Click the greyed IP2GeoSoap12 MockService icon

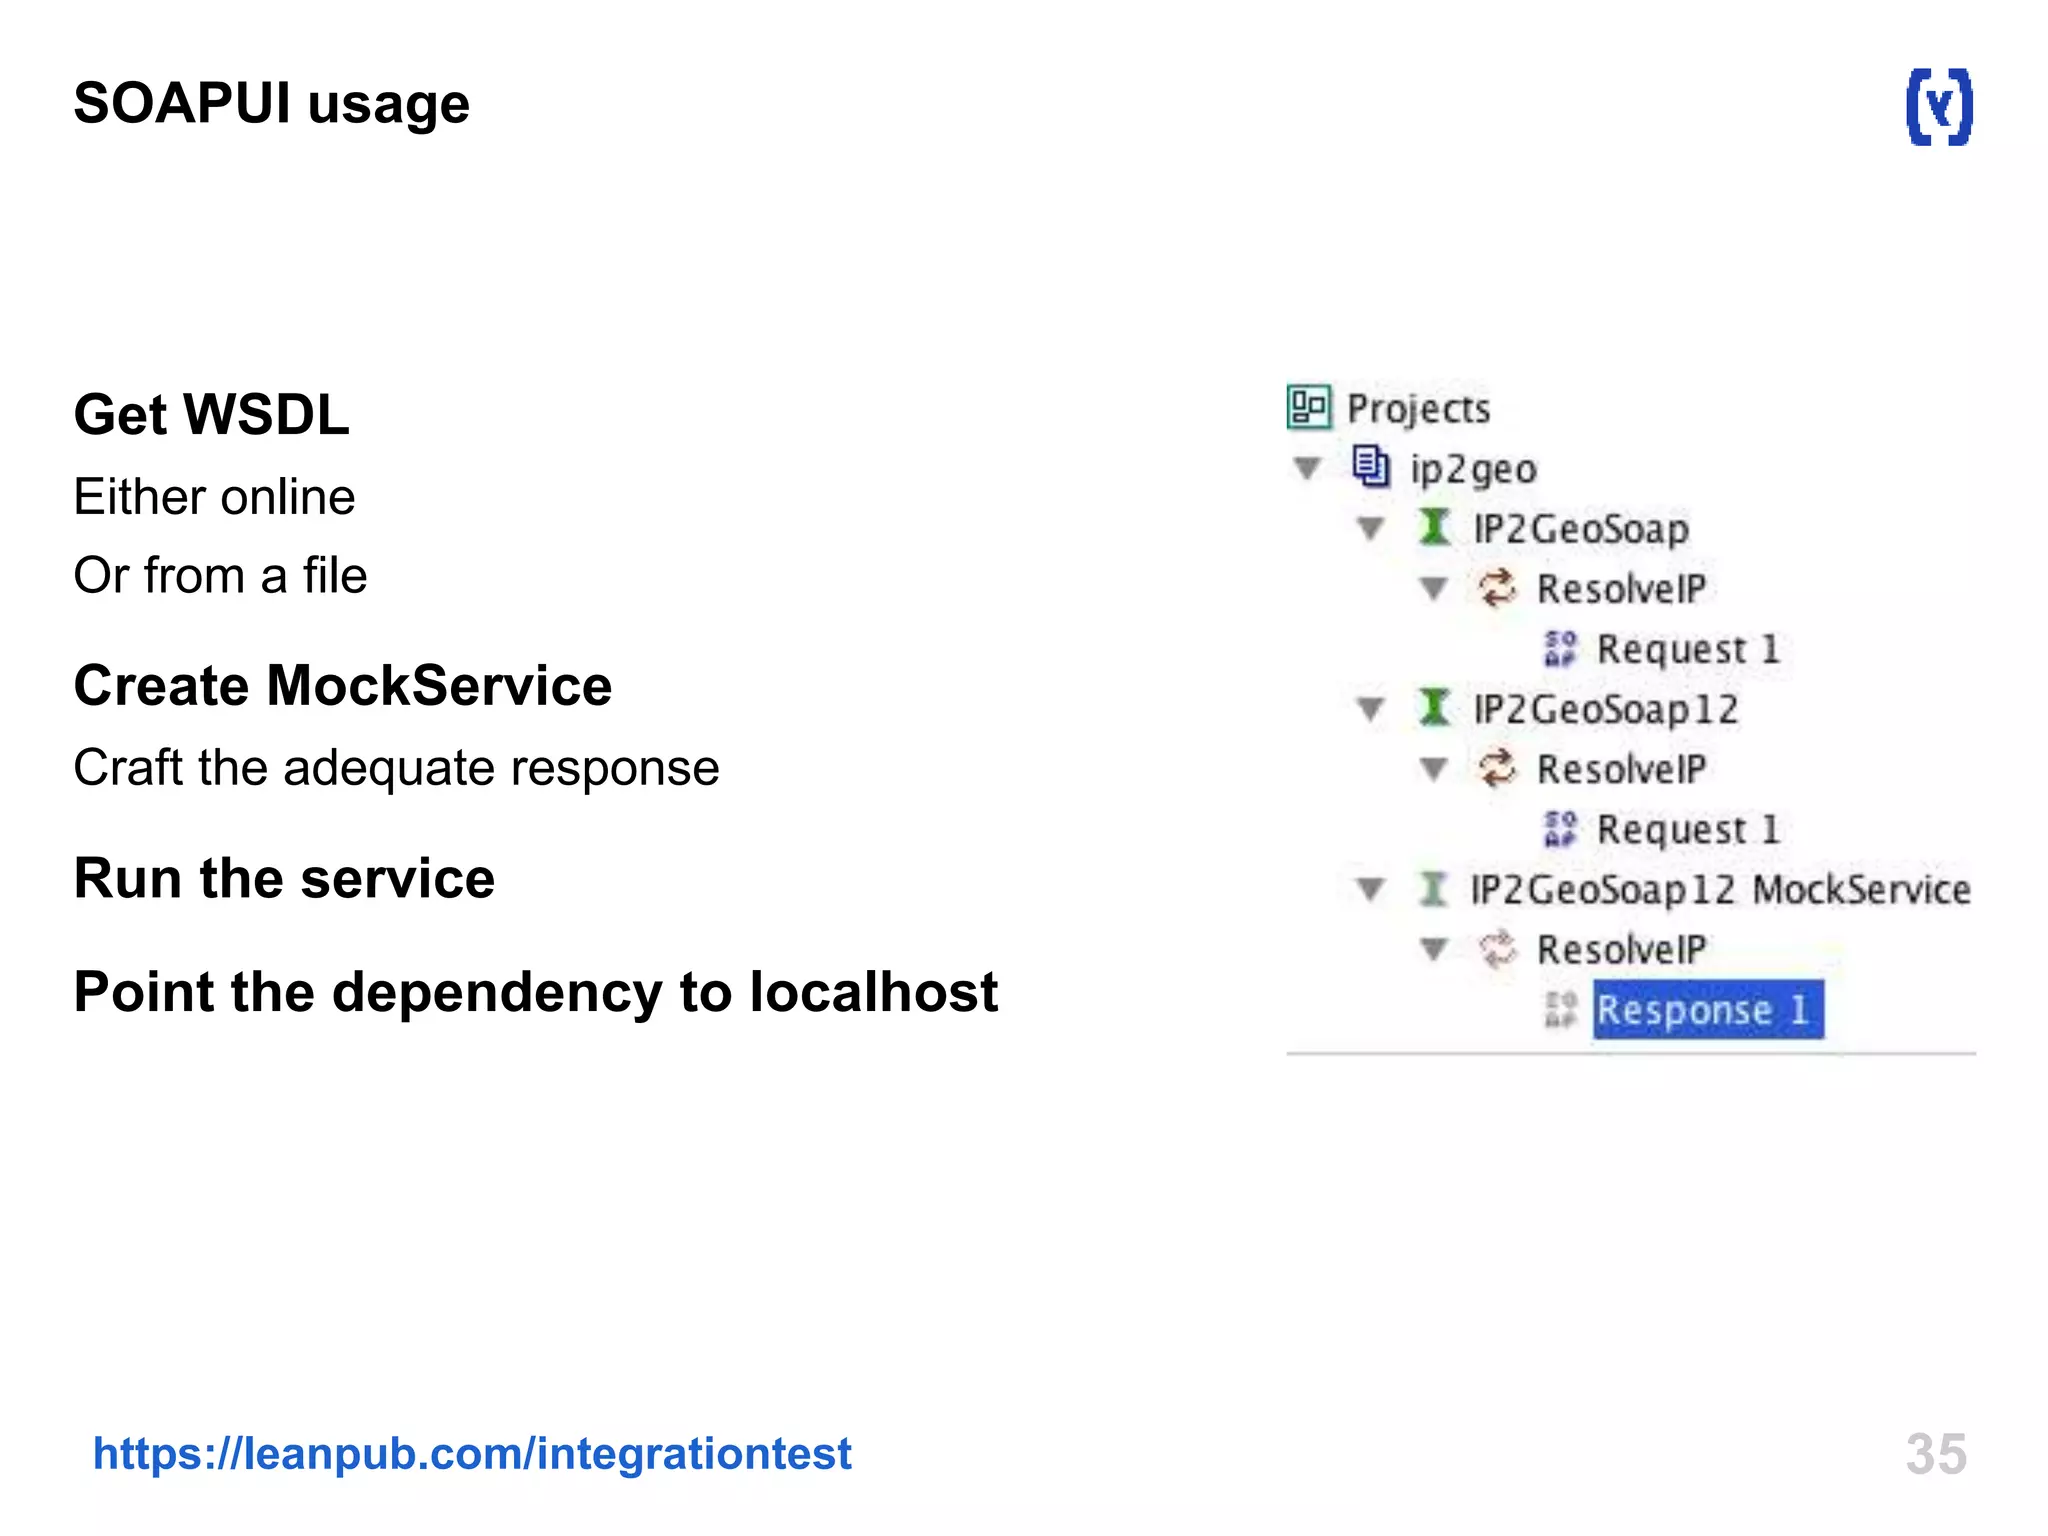pyautogui.click(x=1433, y=888)
